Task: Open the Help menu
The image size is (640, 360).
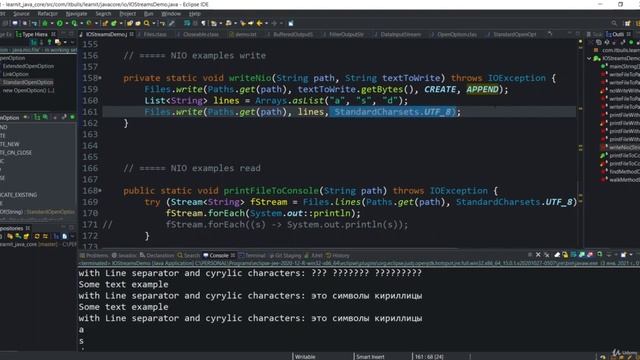Action: pyautogui.click(x=195, y=14)
